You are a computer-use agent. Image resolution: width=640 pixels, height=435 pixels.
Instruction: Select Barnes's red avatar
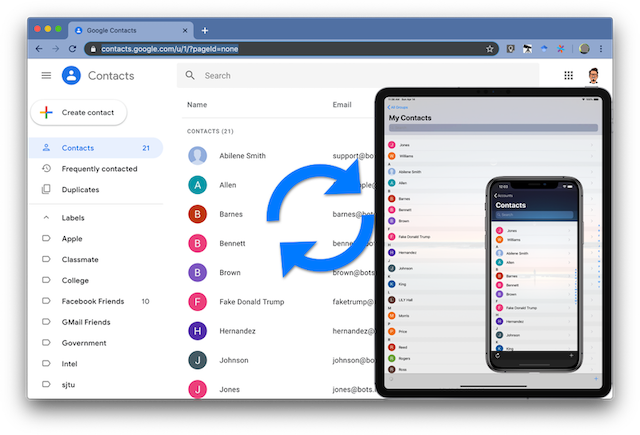(x=198, y=214)
